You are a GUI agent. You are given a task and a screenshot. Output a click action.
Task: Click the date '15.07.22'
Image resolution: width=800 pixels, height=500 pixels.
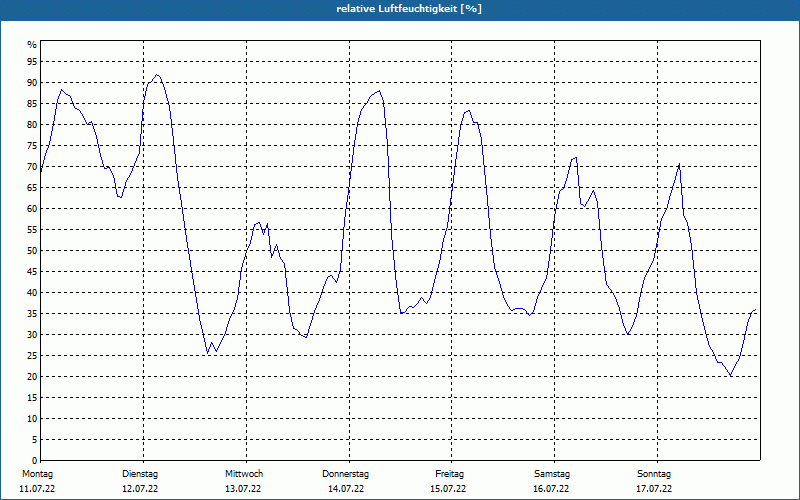tap(448, 489)
